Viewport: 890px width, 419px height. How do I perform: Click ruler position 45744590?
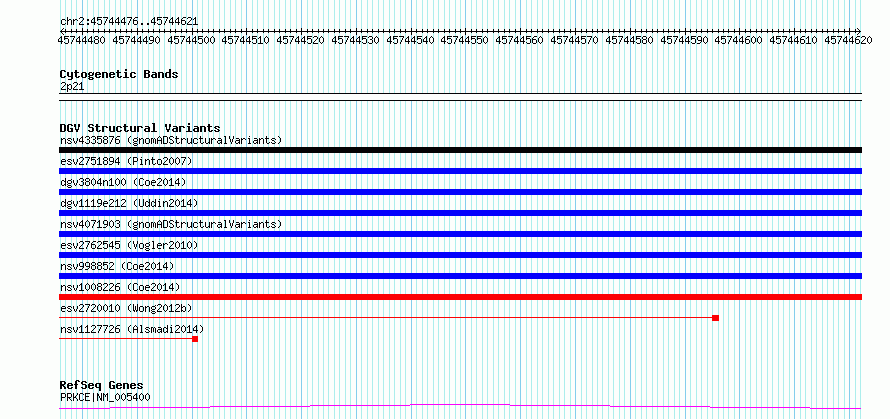pos(685,40)
